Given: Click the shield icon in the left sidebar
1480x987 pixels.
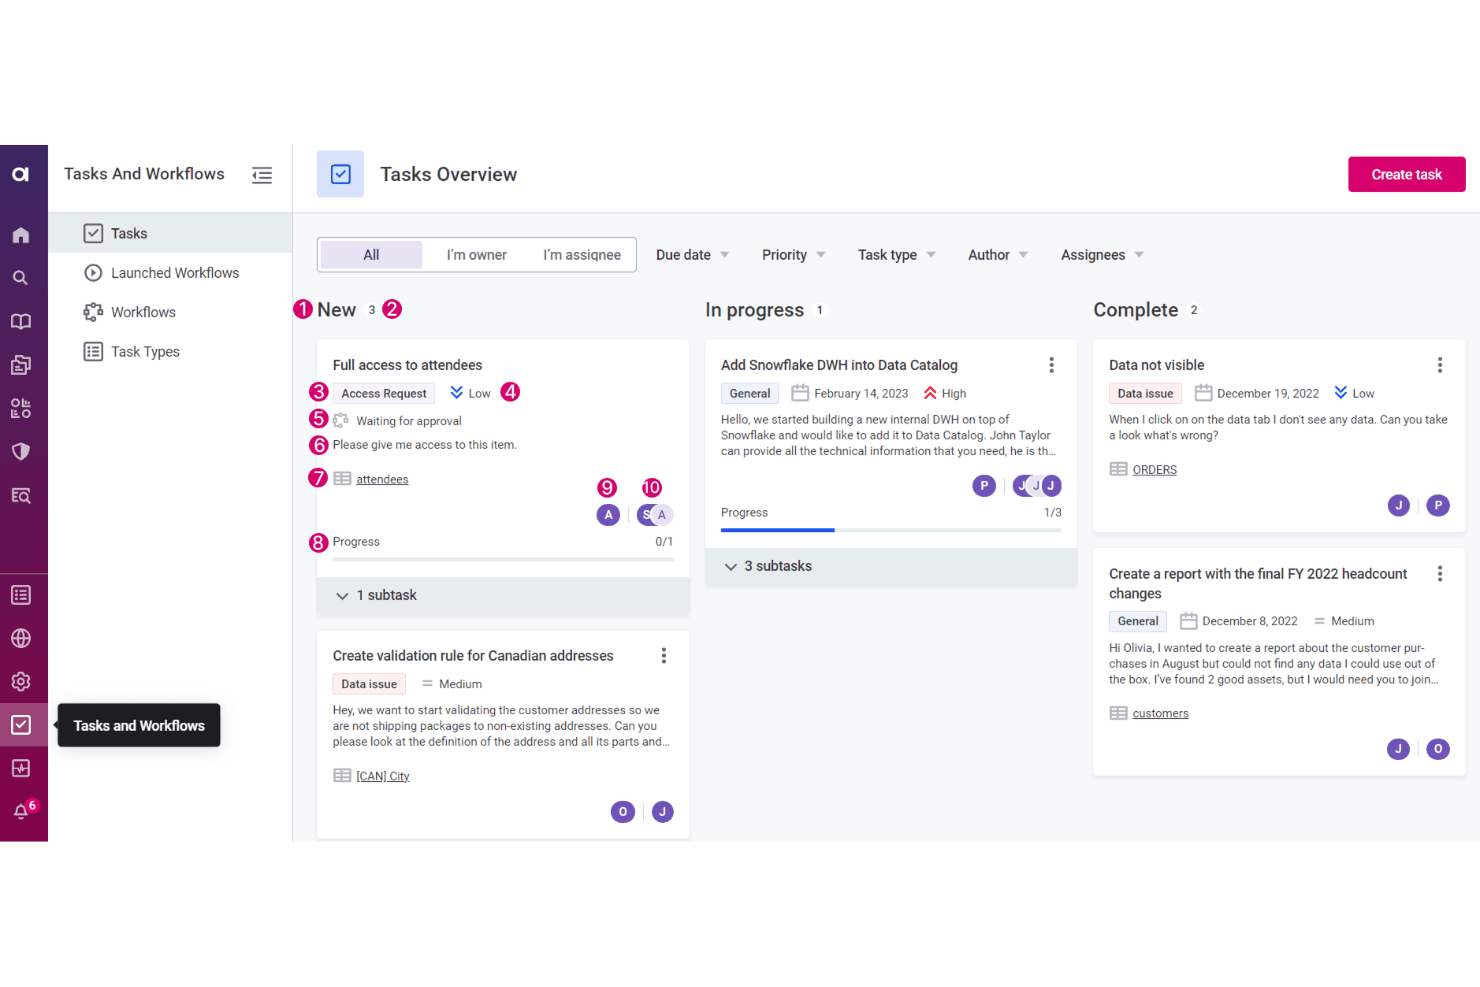Looking at the screenshot, I should [x=21, y=452].
